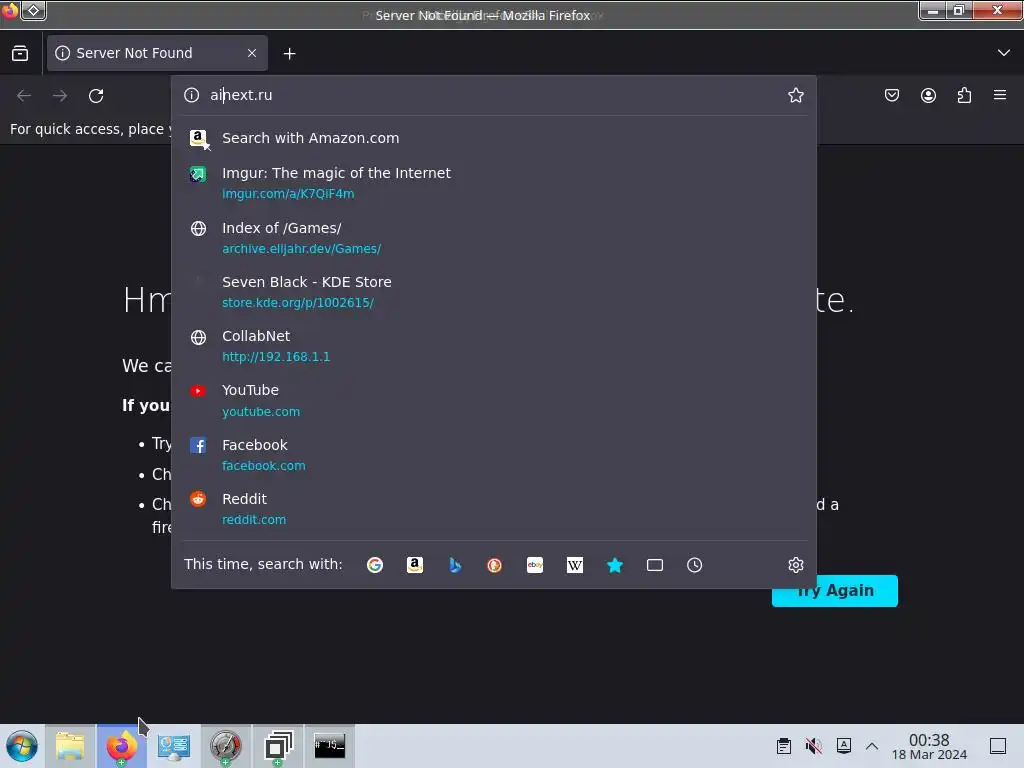The image size is (1024, 768).
Task: Search in history with clock shortcut
Action: pyautogui.click(x=694, y=565)
